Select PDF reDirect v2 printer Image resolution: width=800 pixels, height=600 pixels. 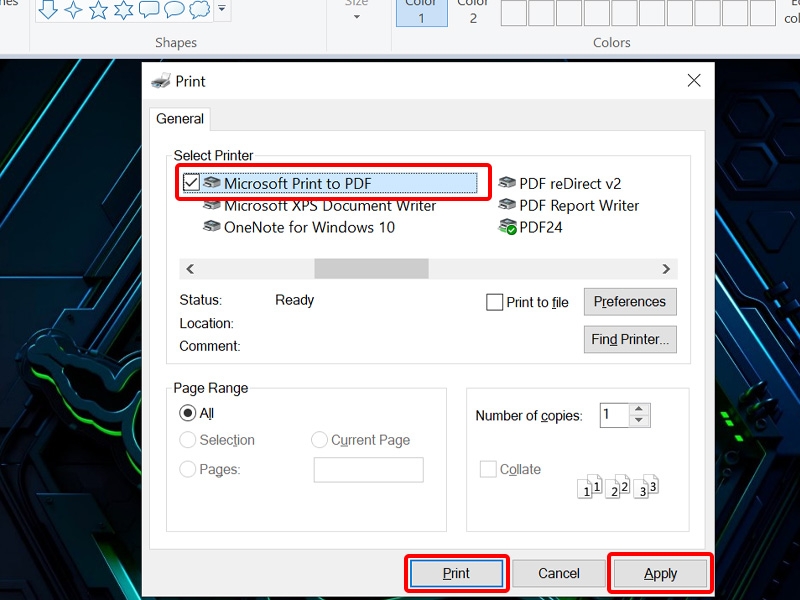point(560,184)
